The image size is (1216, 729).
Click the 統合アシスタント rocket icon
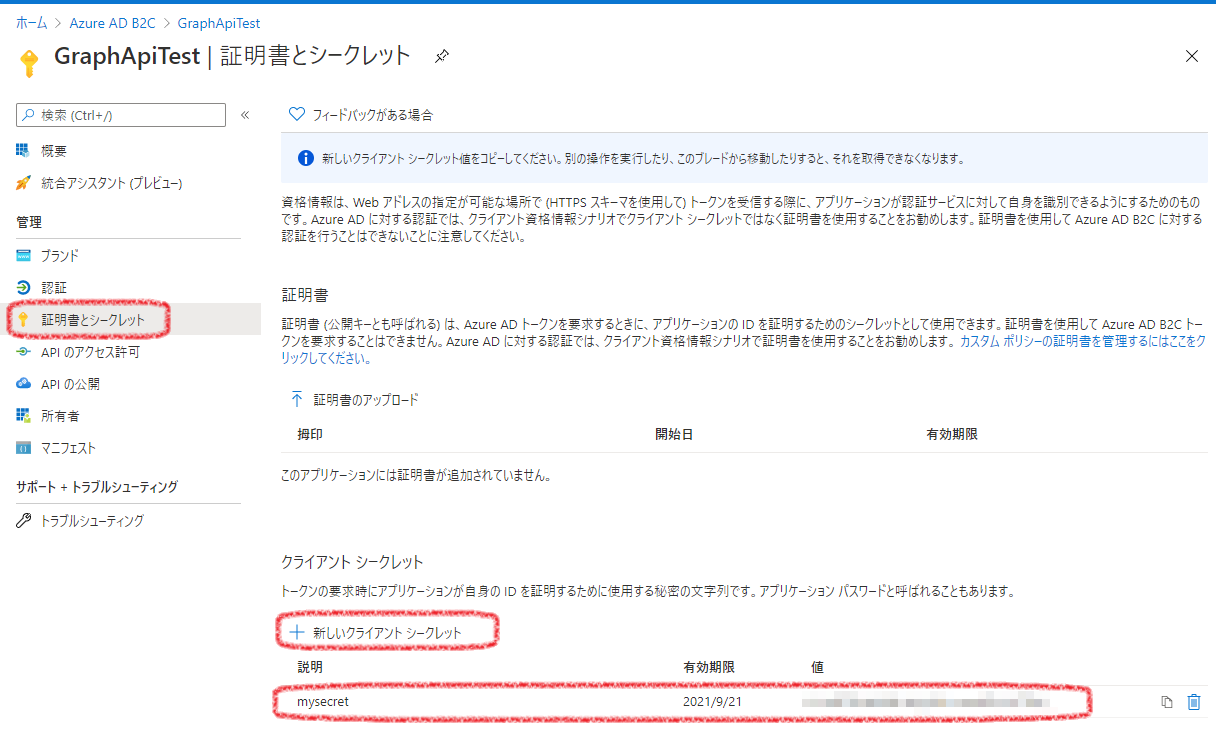pos(24,183)
